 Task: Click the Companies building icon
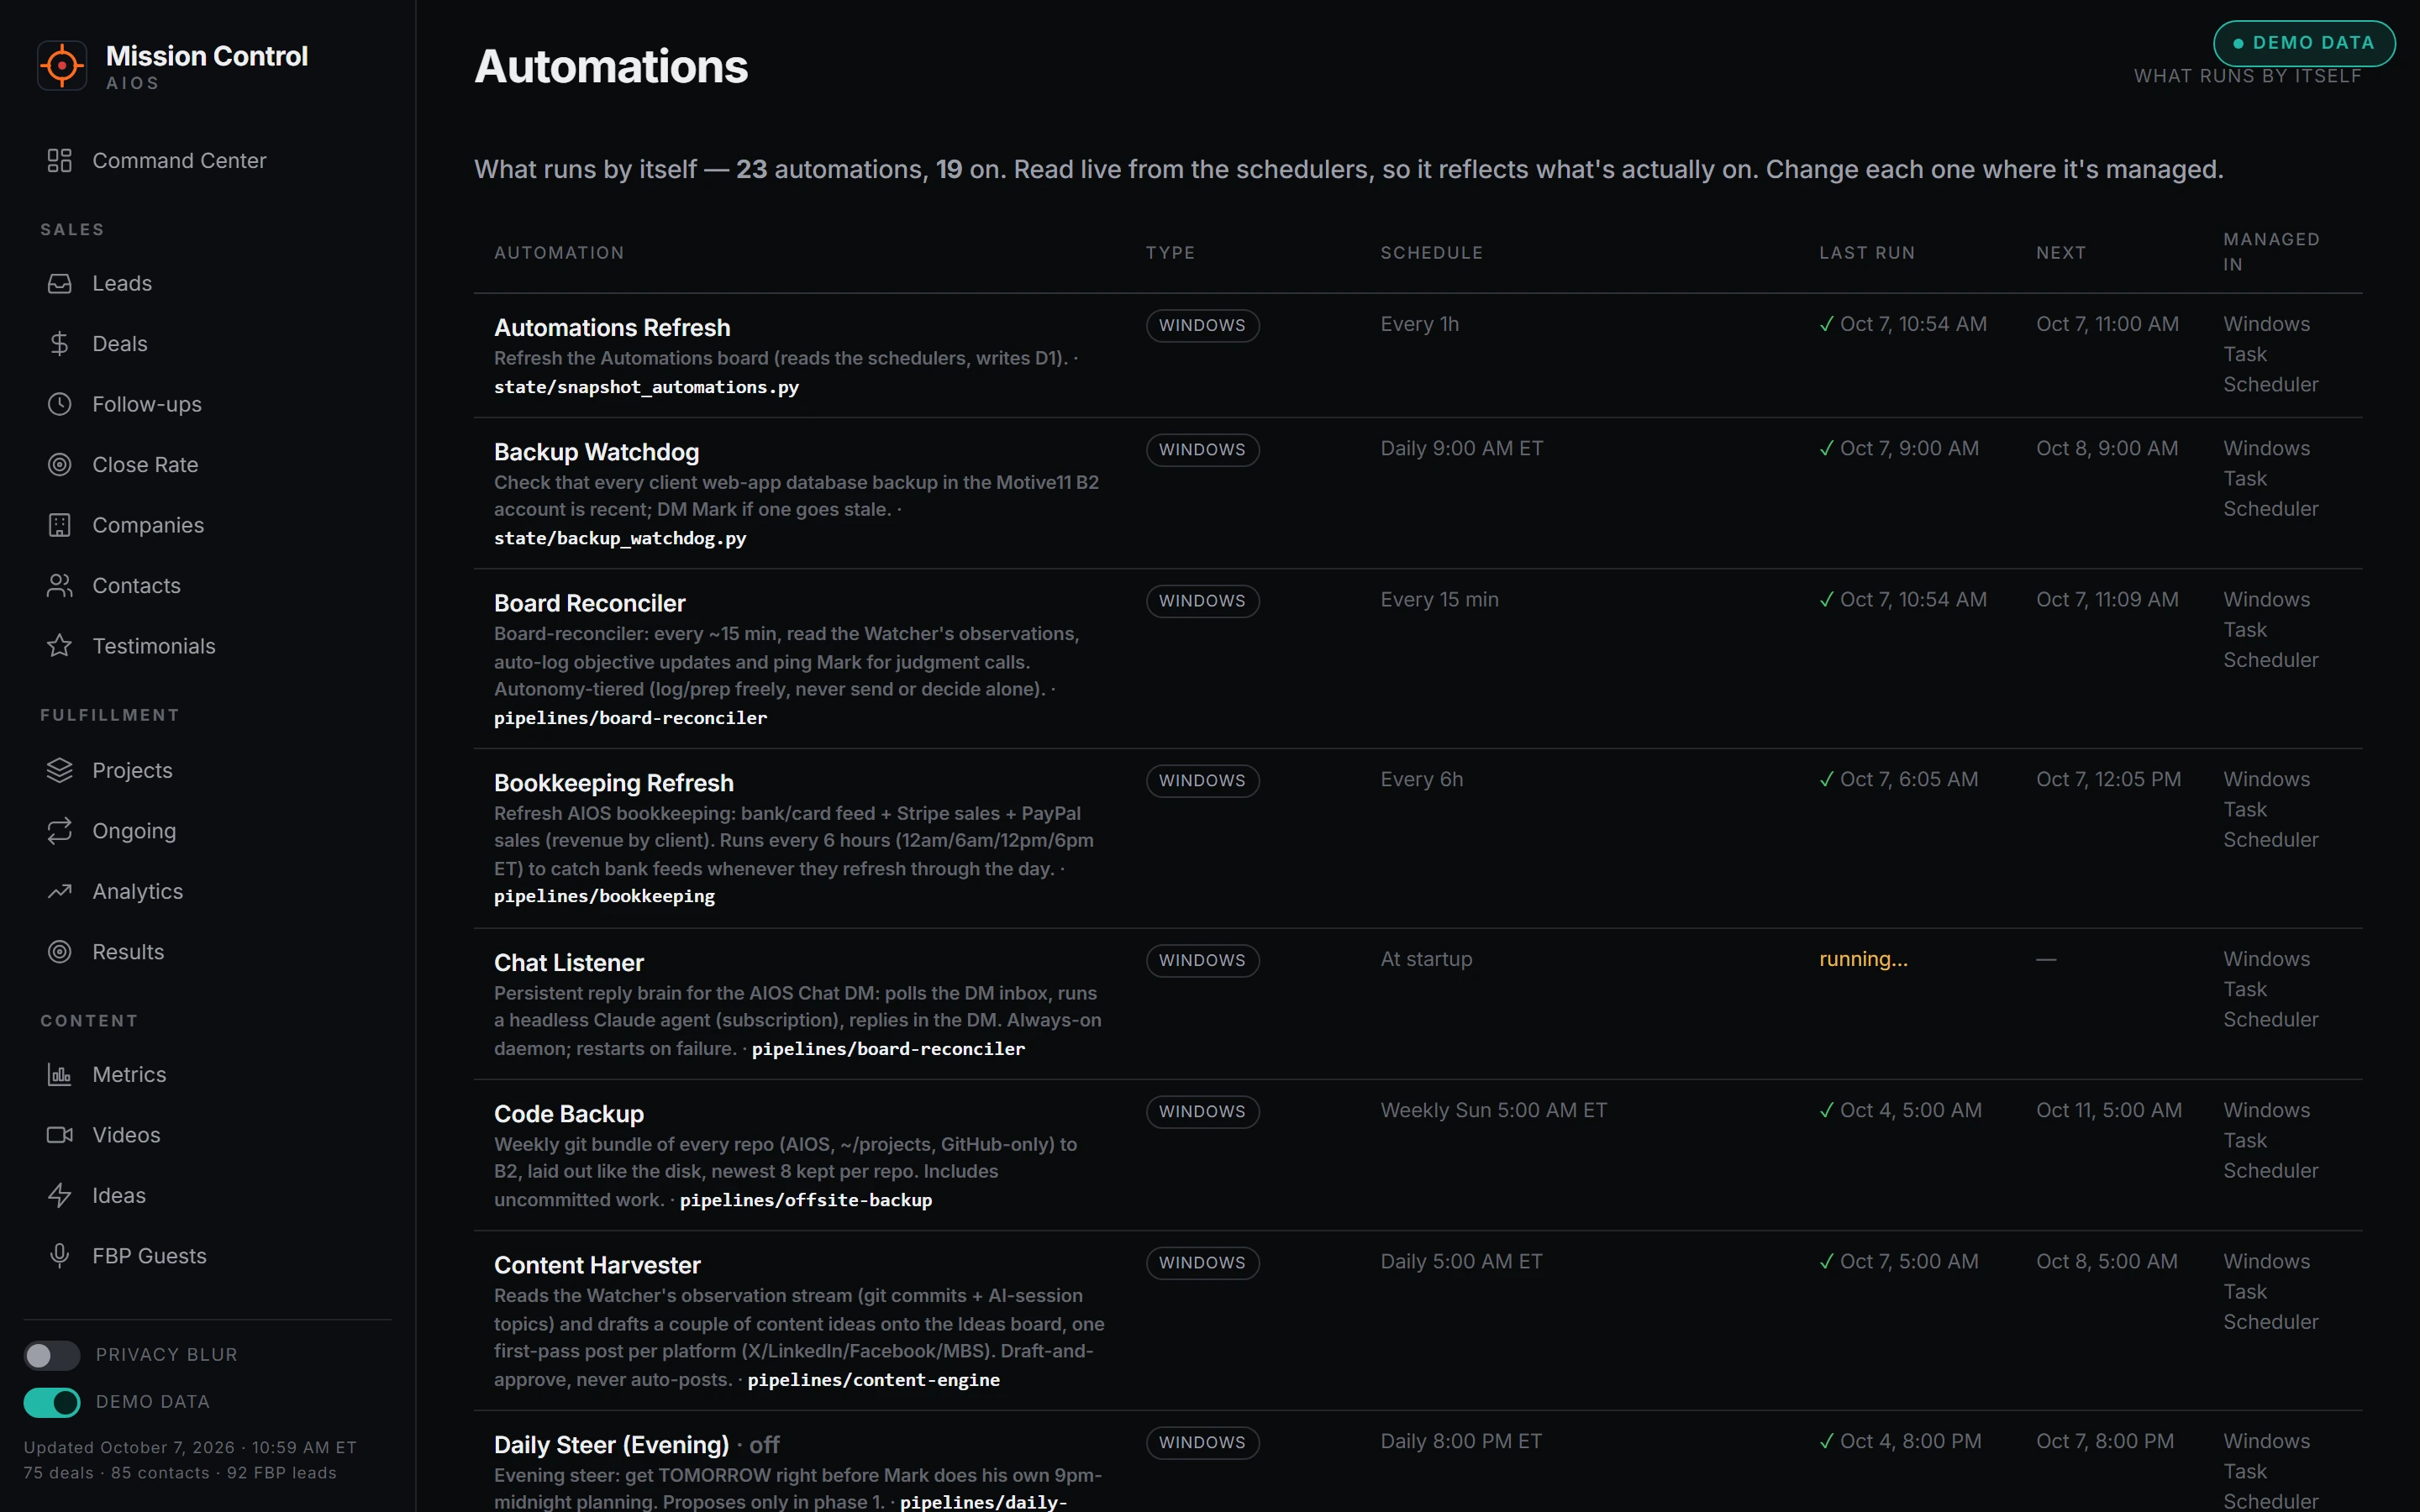pyautogui.click(x=60, y=525)
